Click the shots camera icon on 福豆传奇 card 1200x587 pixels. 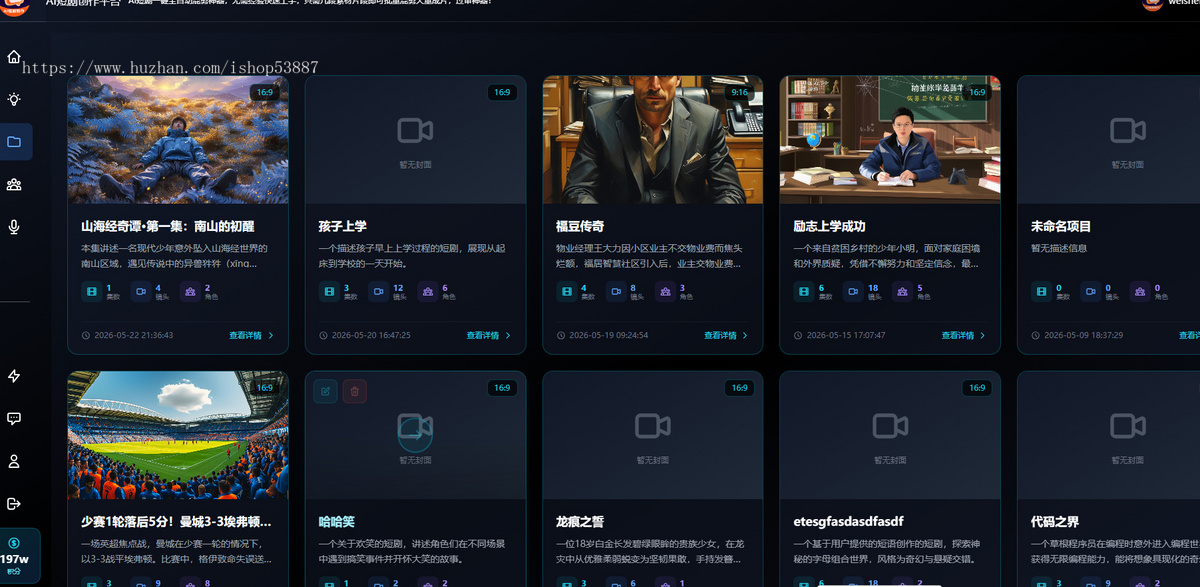(616, 292)
